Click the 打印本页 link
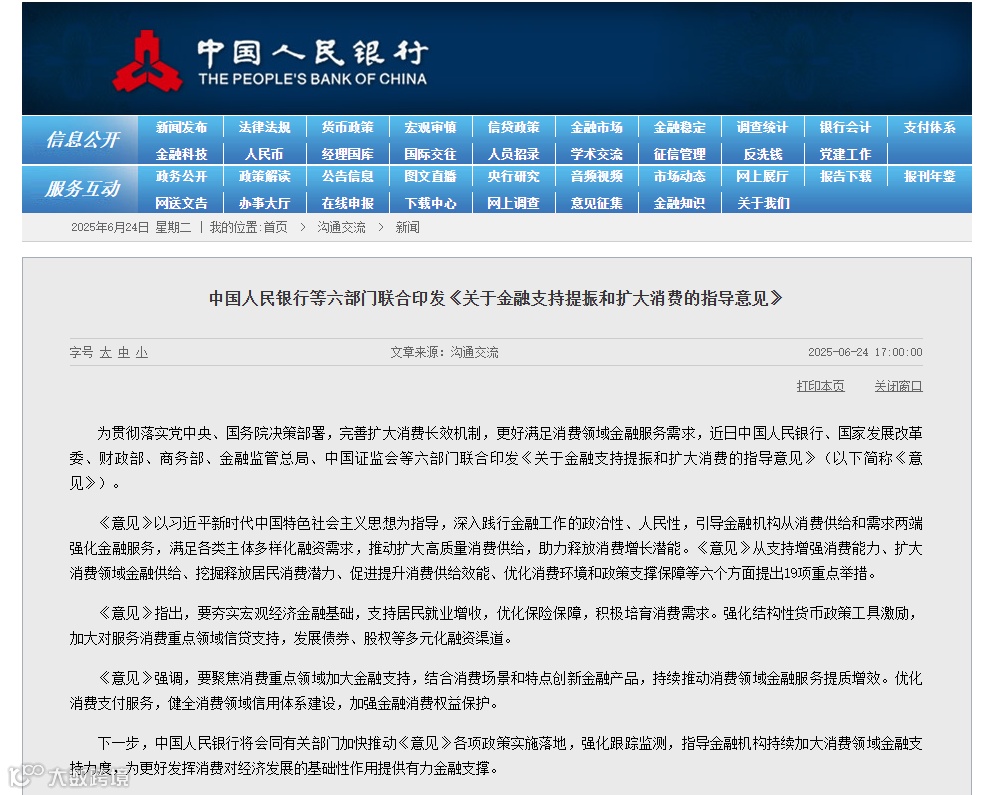Screen dimensions: 996x795 click(821, 386)
